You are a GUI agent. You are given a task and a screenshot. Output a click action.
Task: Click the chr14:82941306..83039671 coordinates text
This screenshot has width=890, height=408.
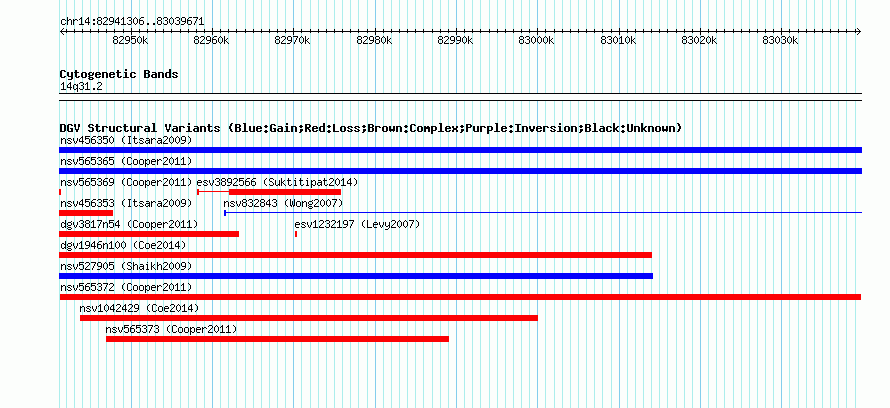pyautogui.click(x=132, y=22)
